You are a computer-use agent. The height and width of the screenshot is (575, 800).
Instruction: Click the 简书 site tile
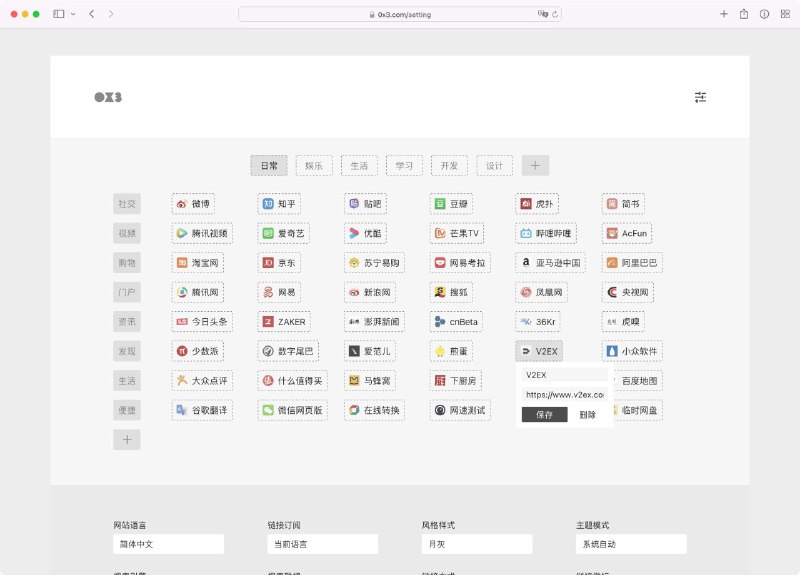coord(623,204)
